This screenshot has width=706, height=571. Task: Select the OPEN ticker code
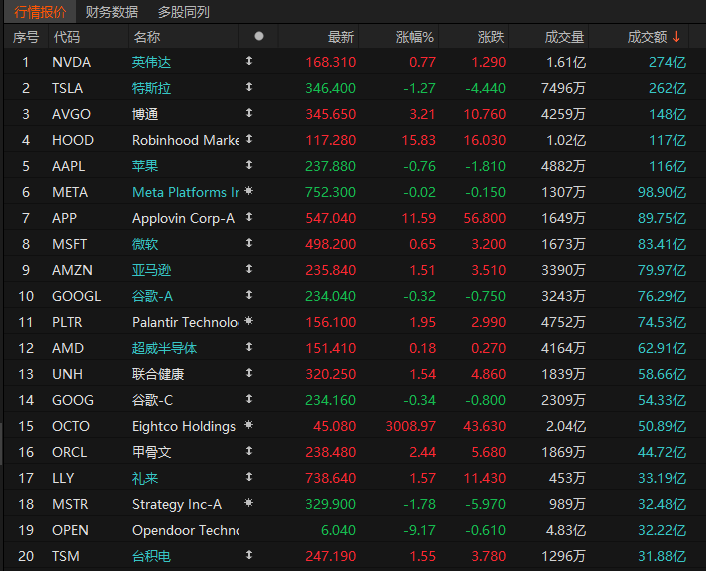[x=70, y=530]
